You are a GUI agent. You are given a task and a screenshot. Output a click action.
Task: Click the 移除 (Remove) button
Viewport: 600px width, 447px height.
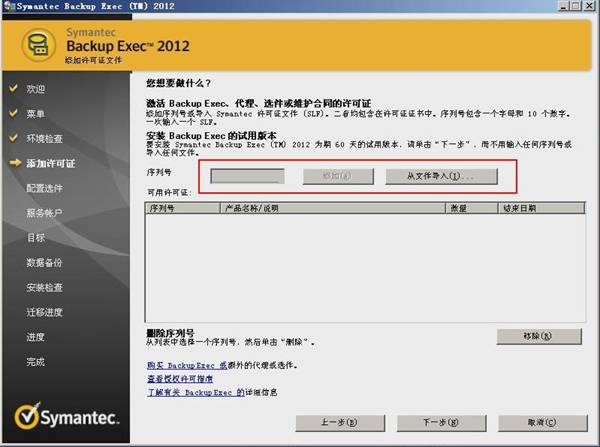(537, 336)
